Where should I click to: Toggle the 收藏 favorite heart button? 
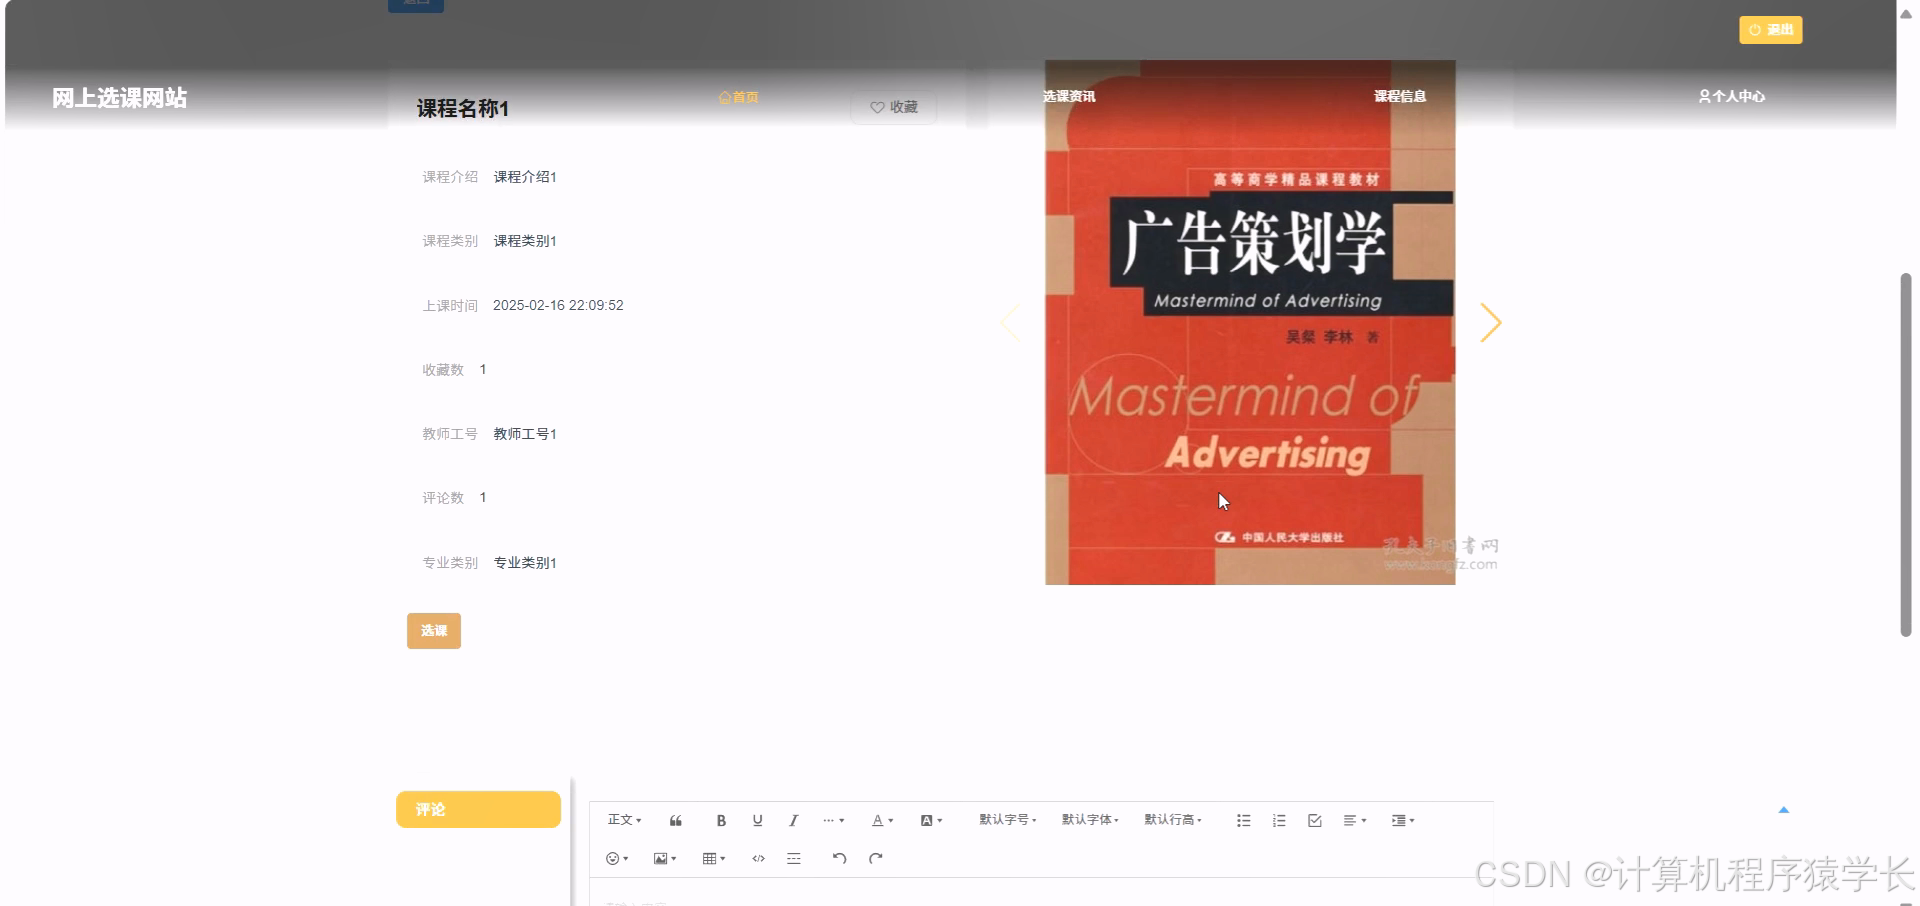[x=893, y=107]
